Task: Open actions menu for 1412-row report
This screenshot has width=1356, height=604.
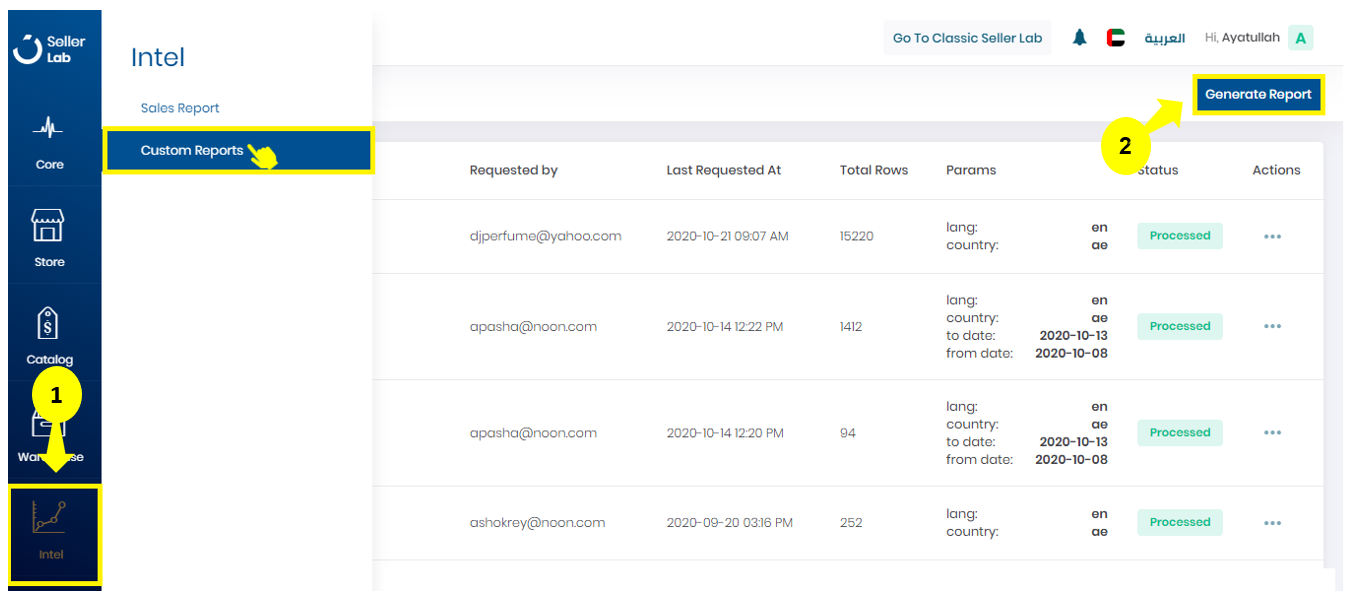Action: coord(1272,327)
